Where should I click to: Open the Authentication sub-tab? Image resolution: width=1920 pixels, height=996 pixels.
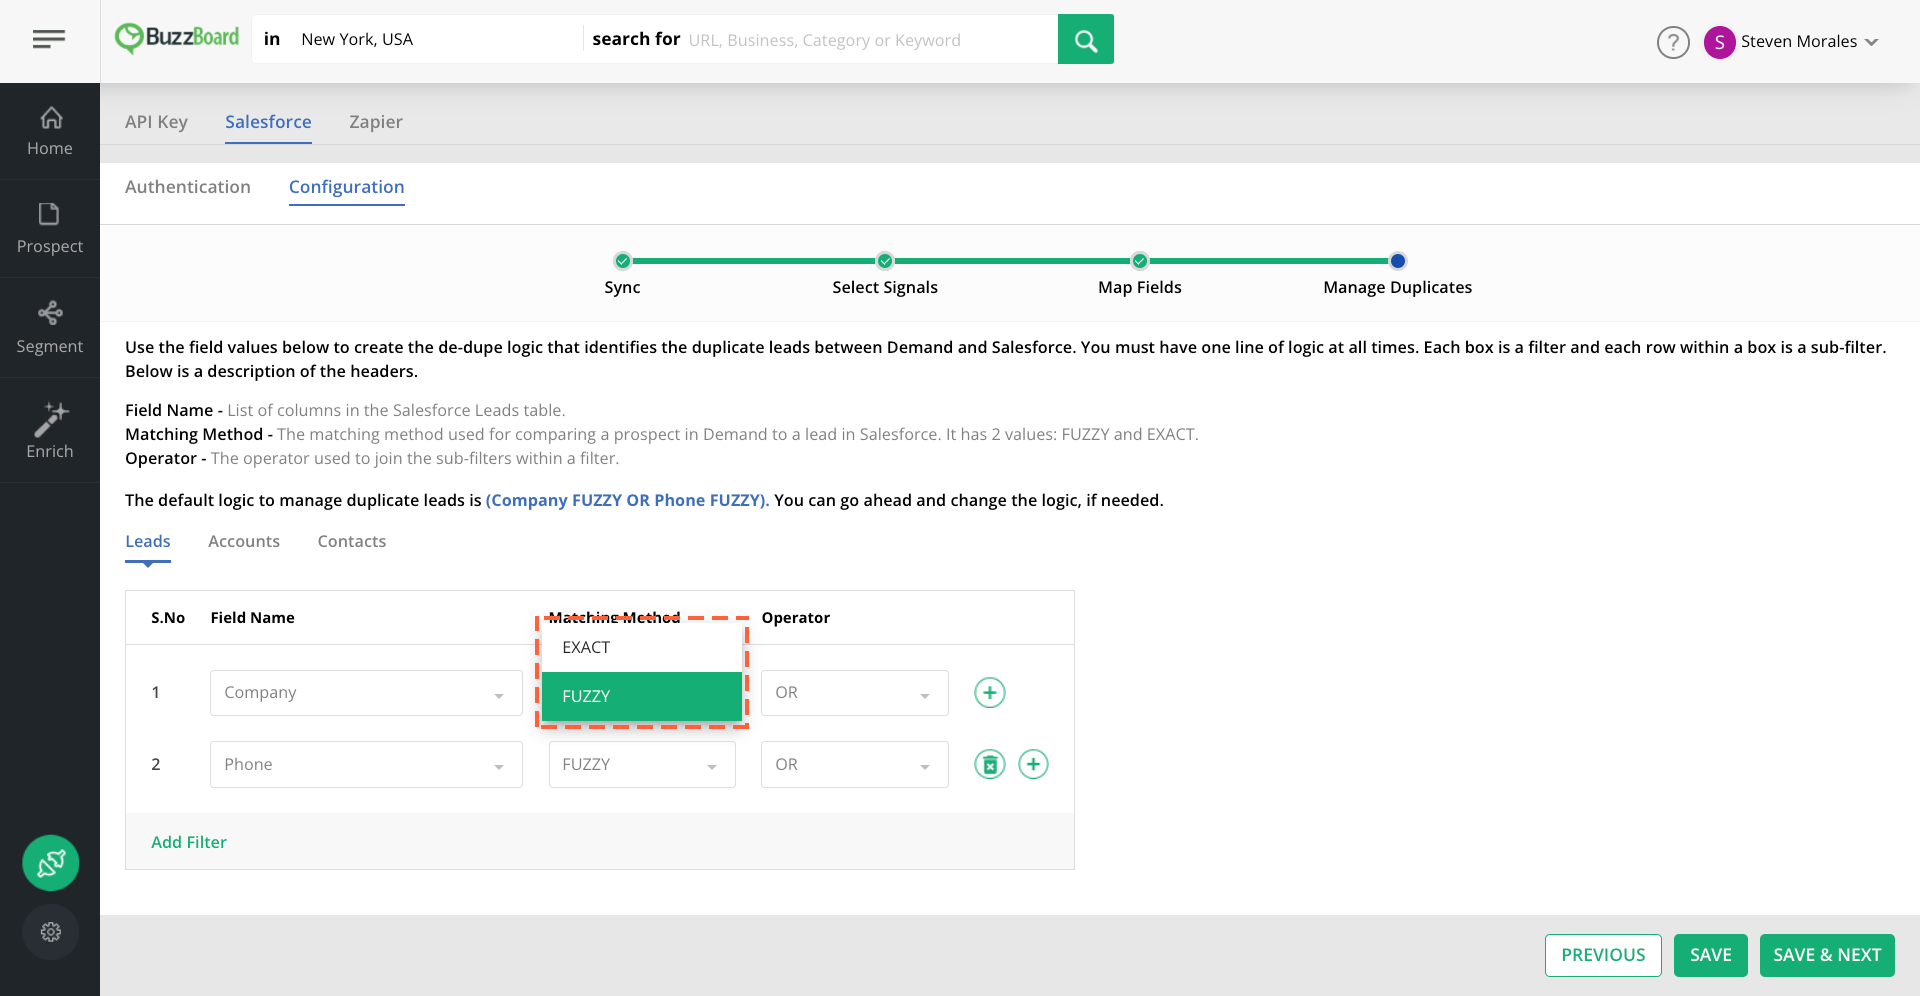[188, 187]
